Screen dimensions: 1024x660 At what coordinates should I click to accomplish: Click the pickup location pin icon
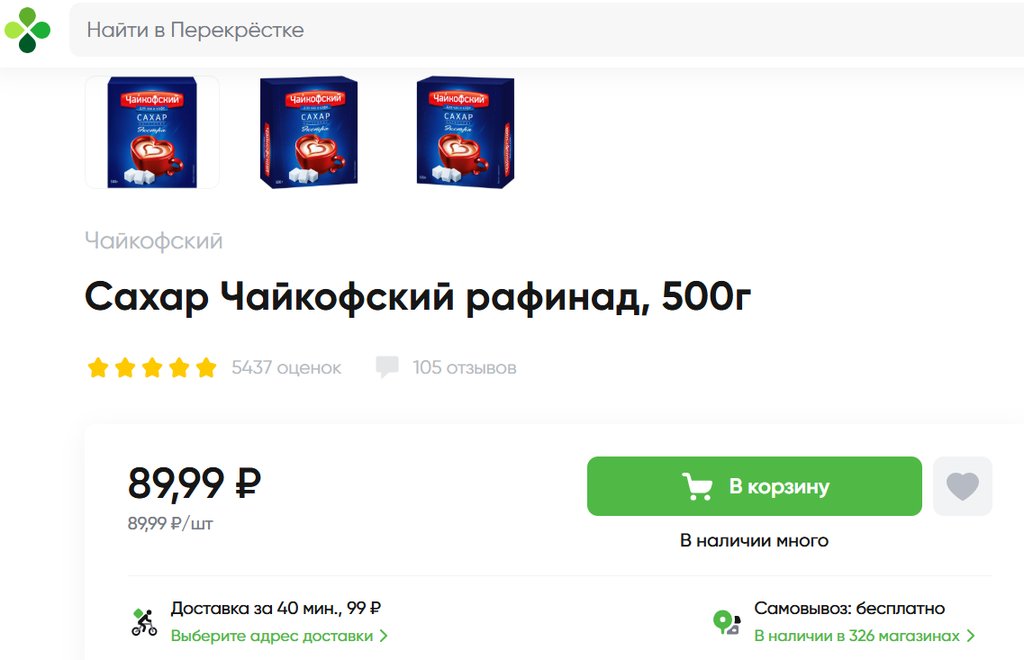(x=726, y=622)
